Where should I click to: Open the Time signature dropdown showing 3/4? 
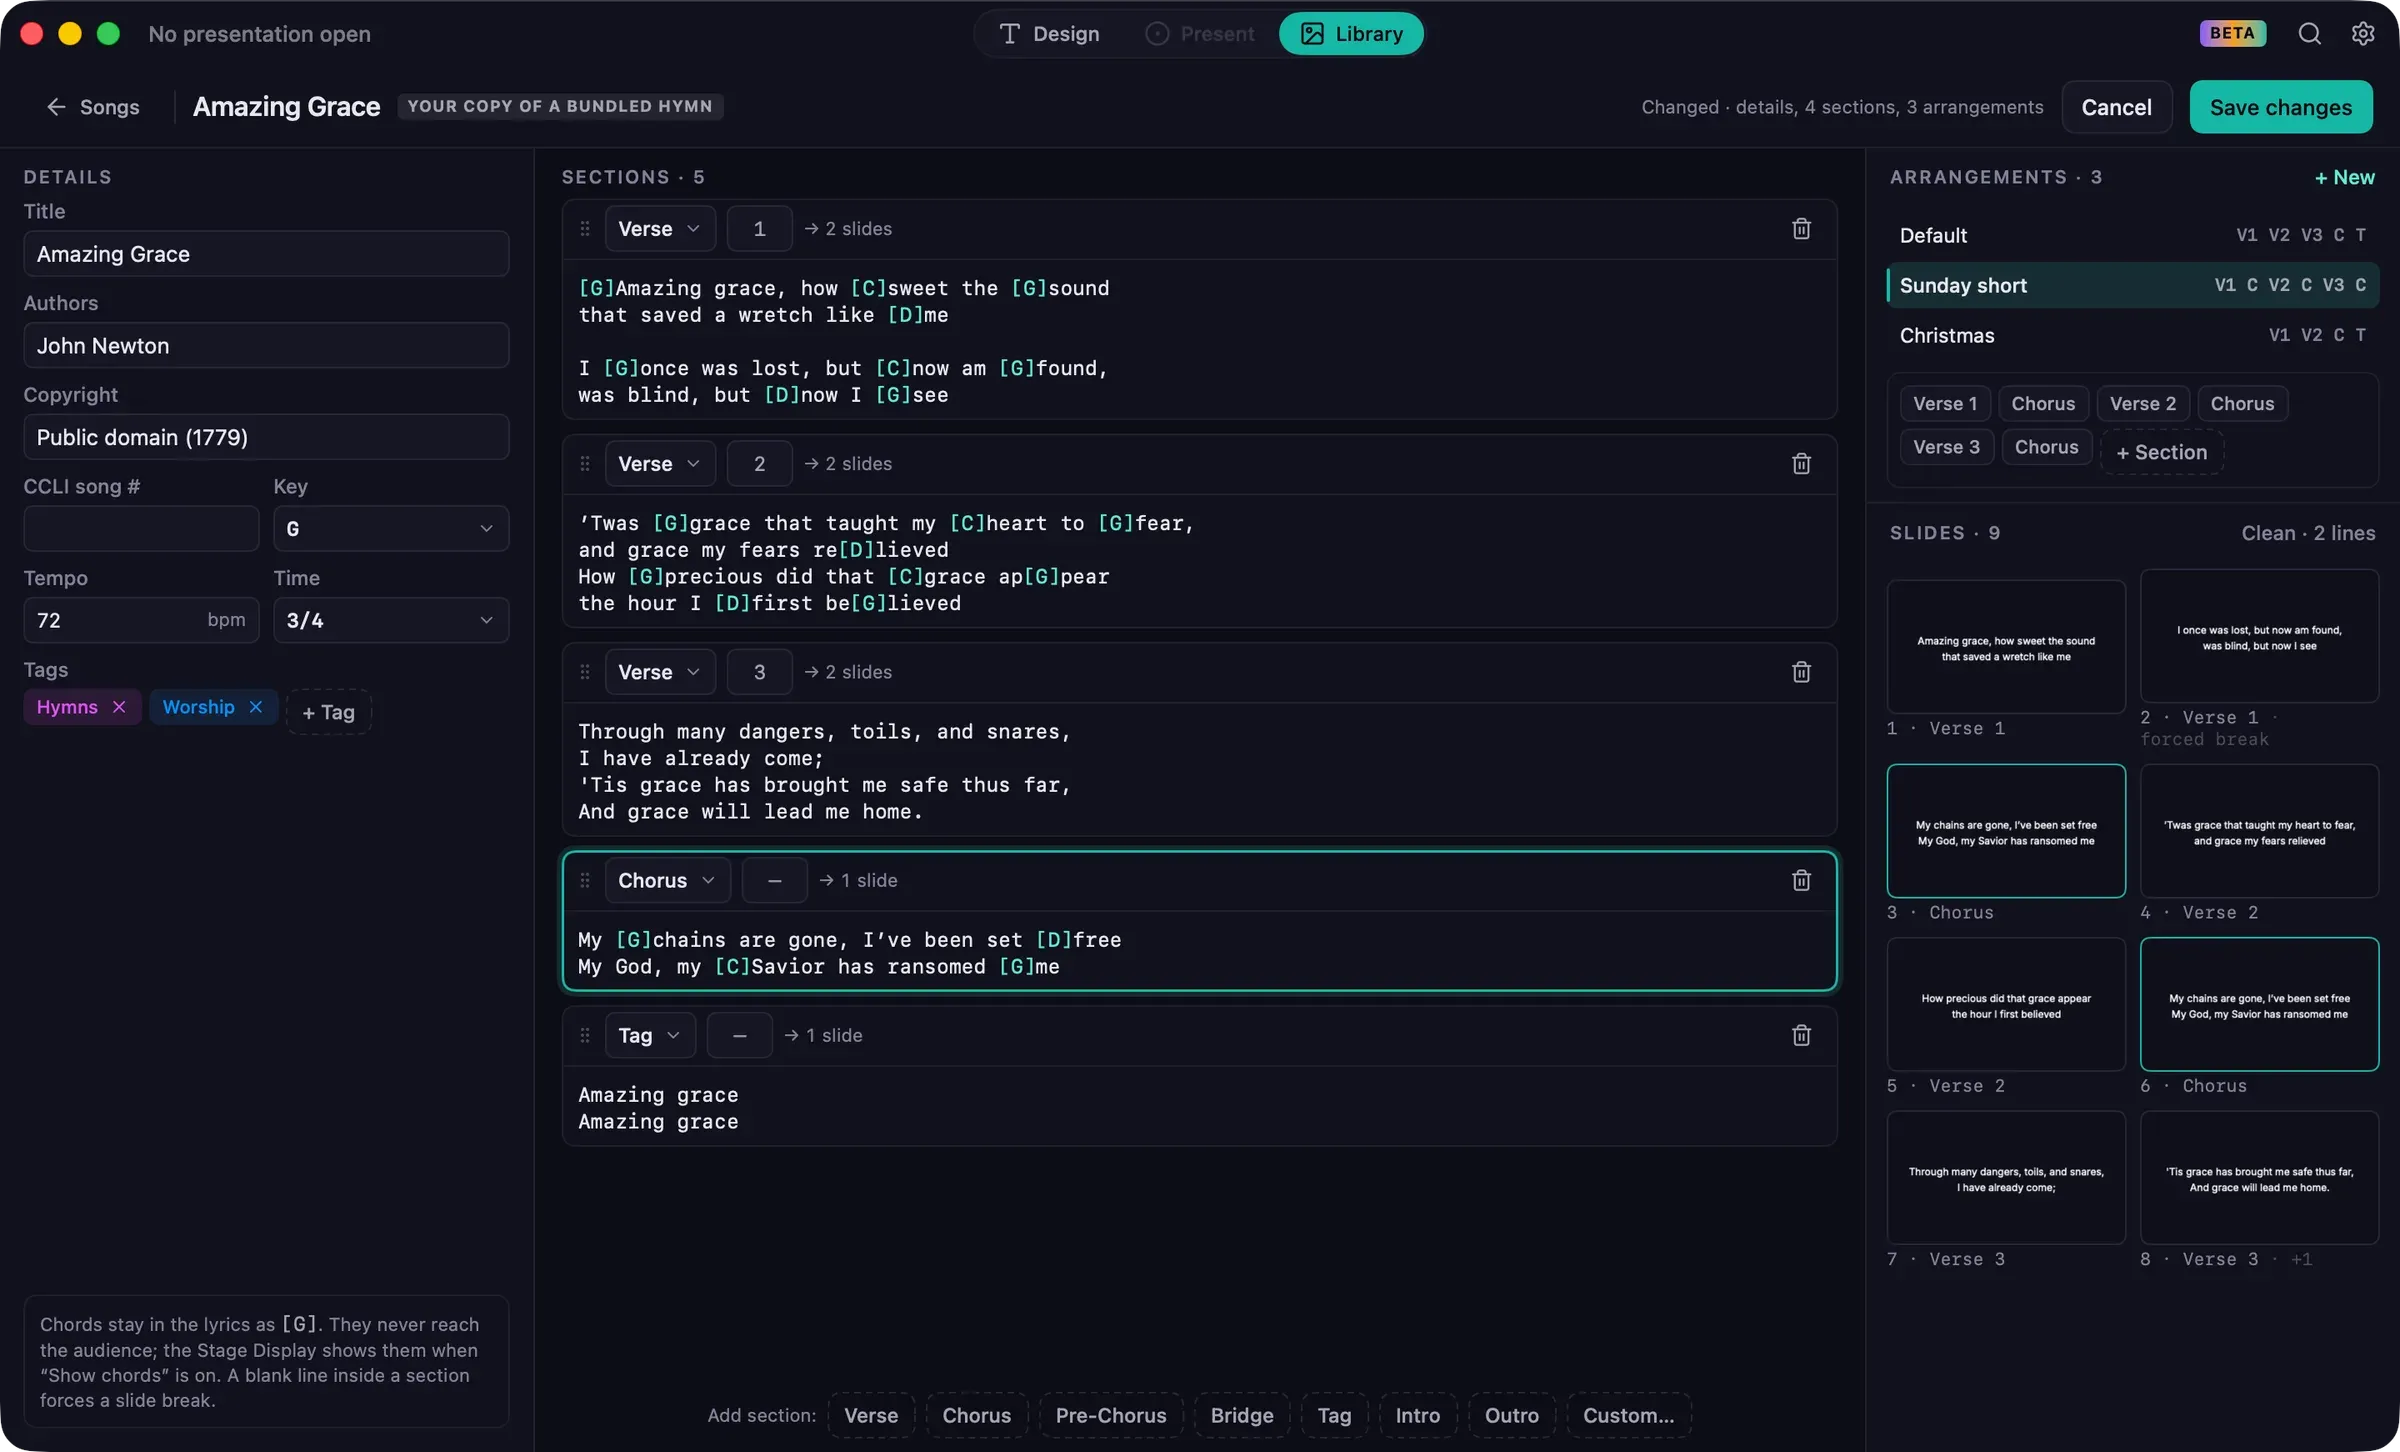pos(391,620)
